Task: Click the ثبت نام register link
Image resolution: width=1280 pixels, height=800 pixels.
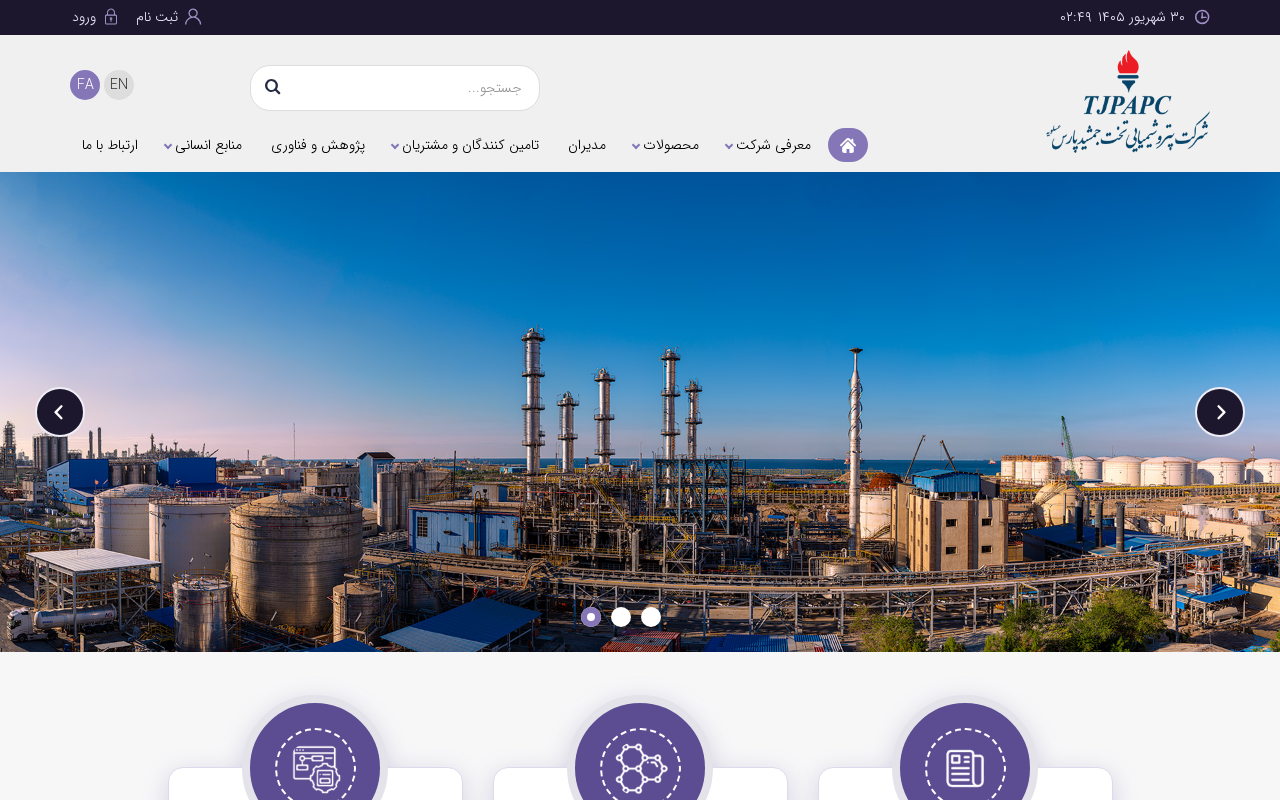Action: (x=168, y=17)
